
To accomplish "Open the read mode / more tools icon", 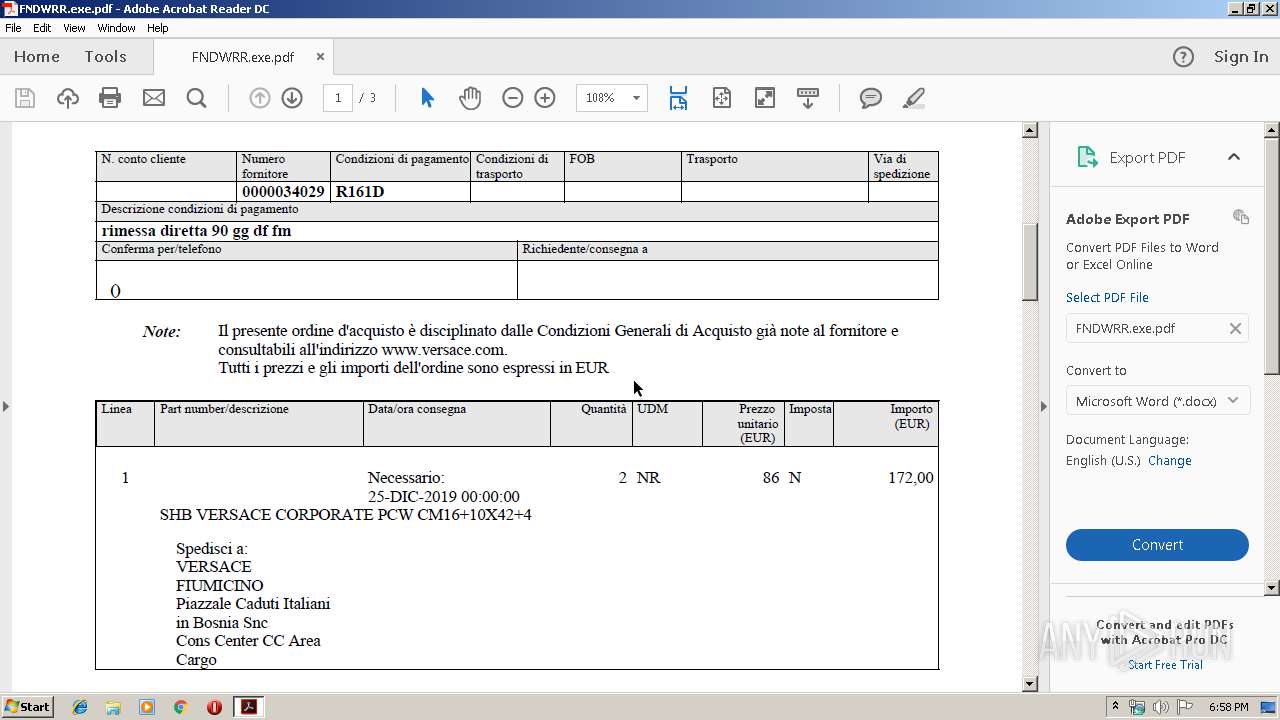I will pyautogui.click(x=808, y=98).
